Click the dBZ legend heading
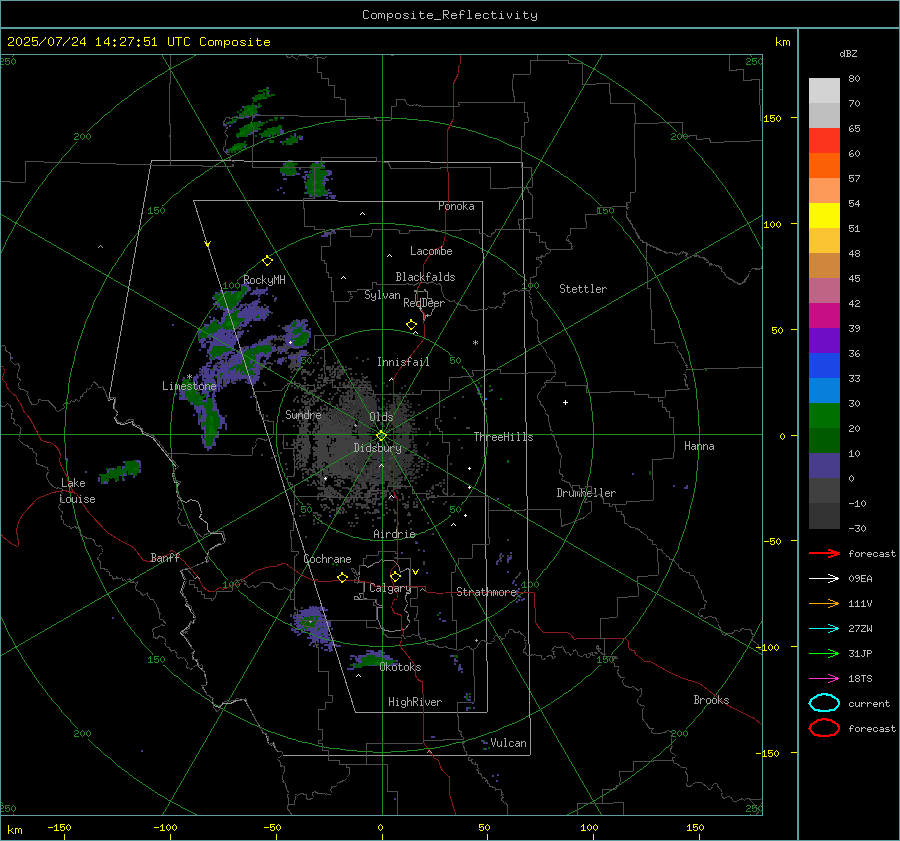The height and width of the screenshot is (841, 900). pos(848,53)
